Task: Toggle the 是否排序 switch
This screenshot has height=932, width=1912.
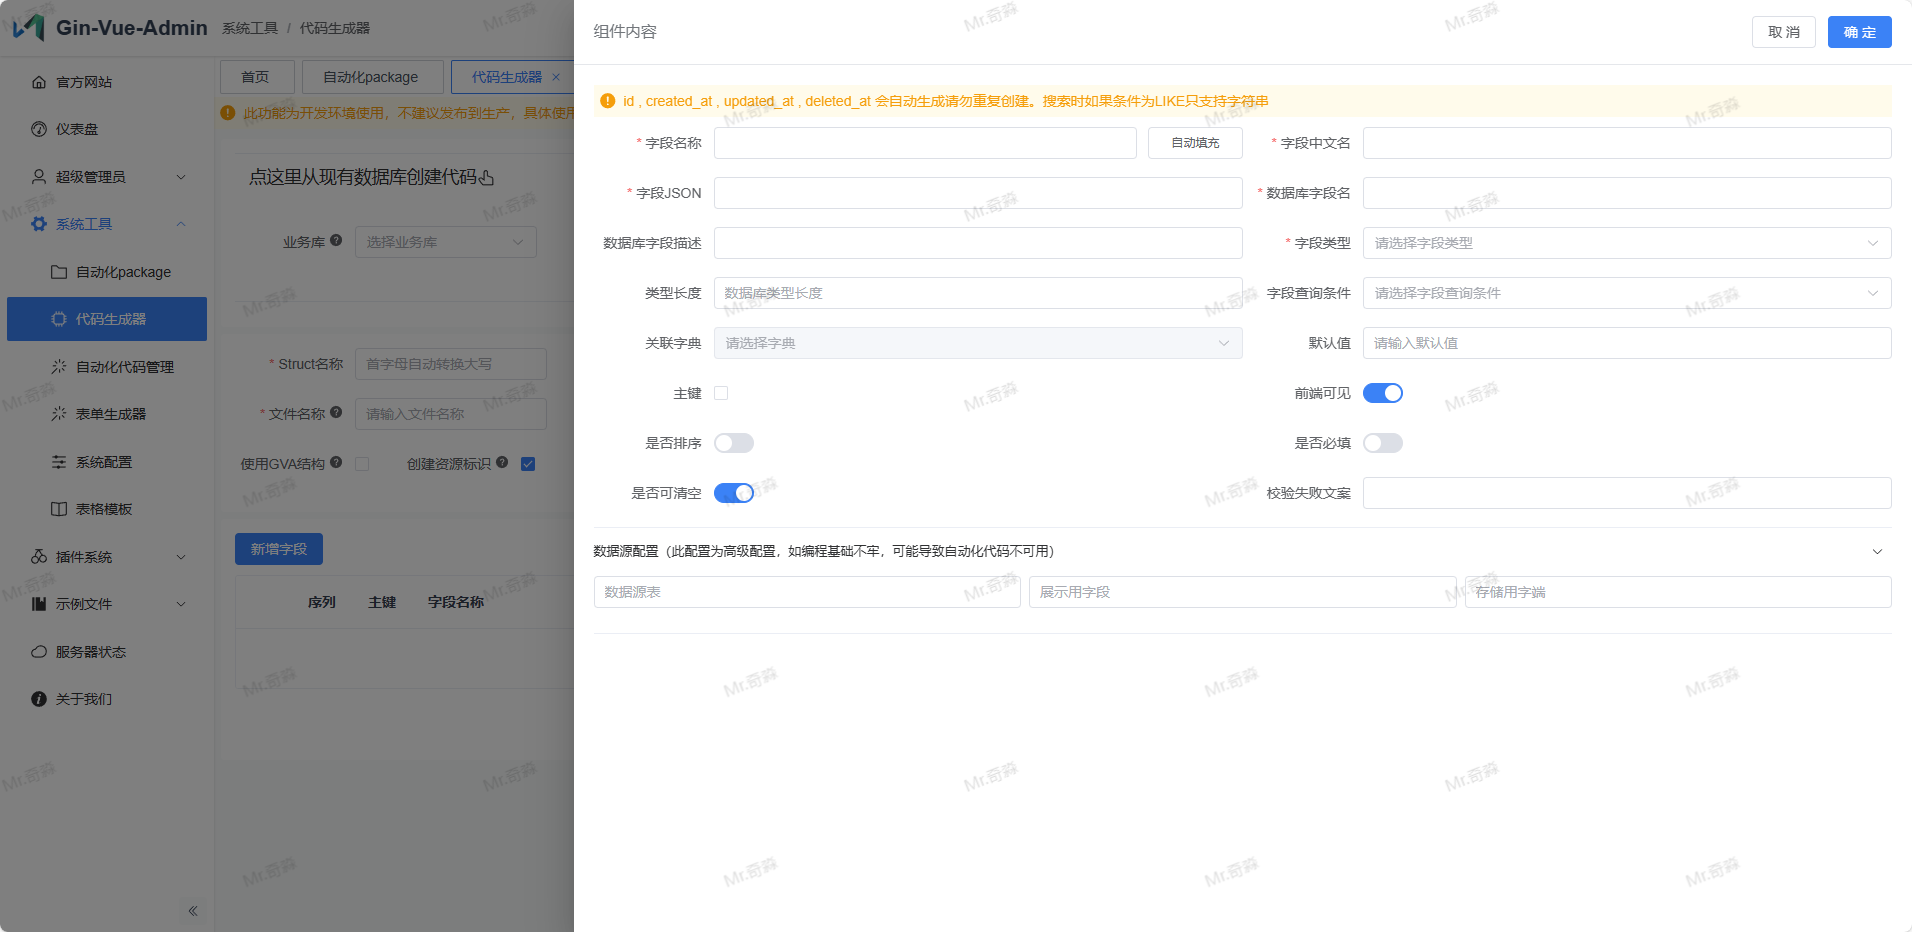Action: tap(733, 443)
